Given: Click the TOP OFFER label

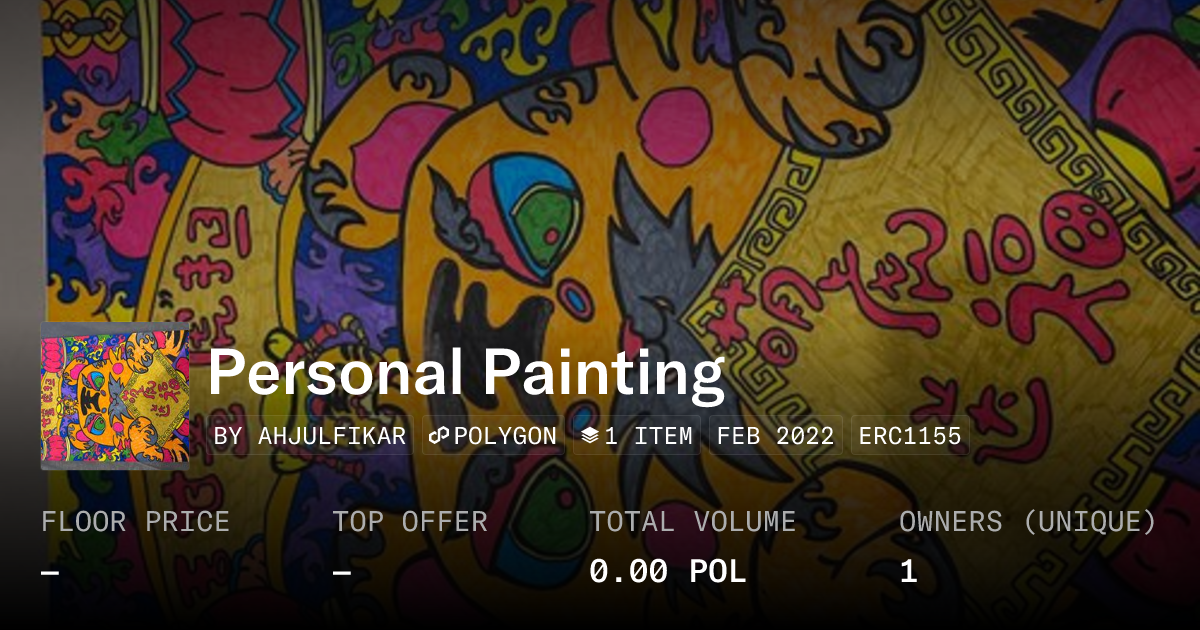Looking at the screenshot, I should (x=410, y=522).
